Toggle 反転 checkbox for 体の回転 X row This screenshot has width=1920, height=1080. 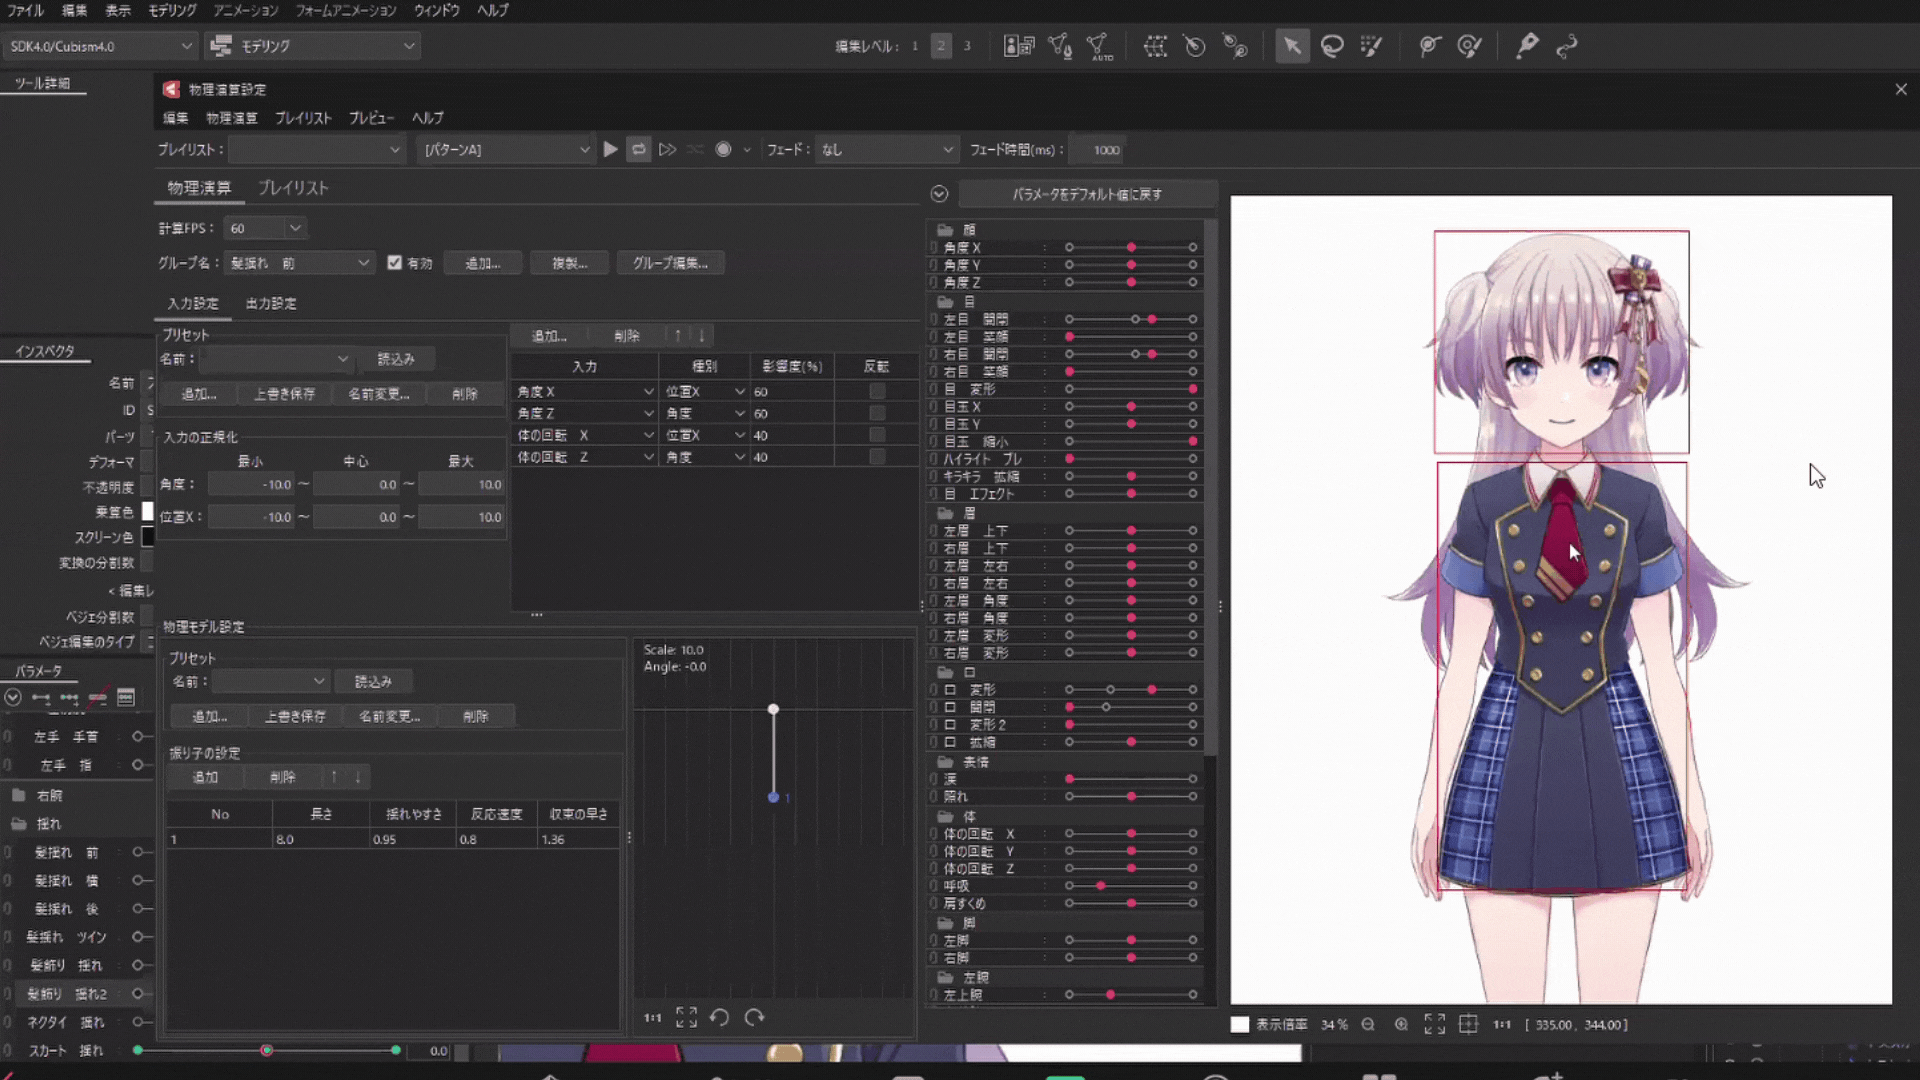(877, 435)
